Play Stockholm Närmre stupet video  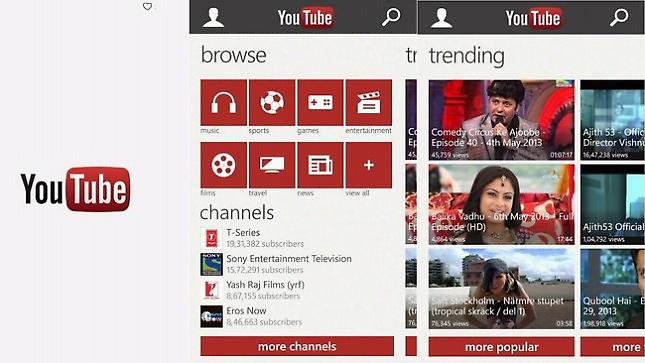tap(501, 289)
